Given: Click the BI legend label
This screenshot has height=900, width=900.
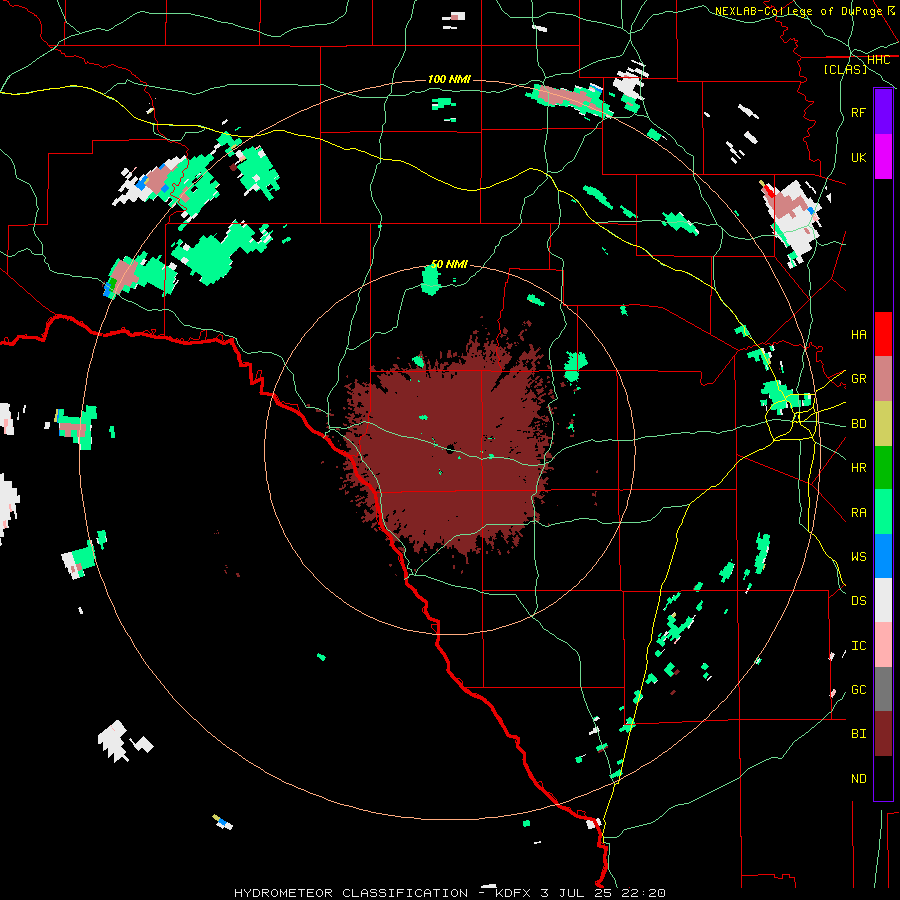Looking at the screenshot, I should tap(859, 734).
